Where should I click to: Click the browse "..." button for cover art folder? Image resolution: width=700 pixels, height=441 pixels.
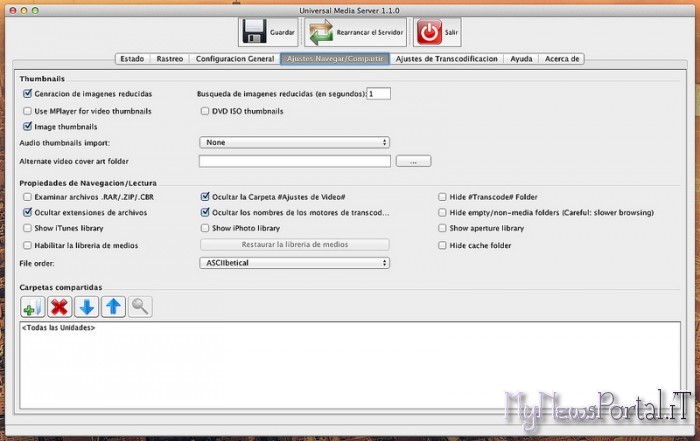tap(413, 161)
